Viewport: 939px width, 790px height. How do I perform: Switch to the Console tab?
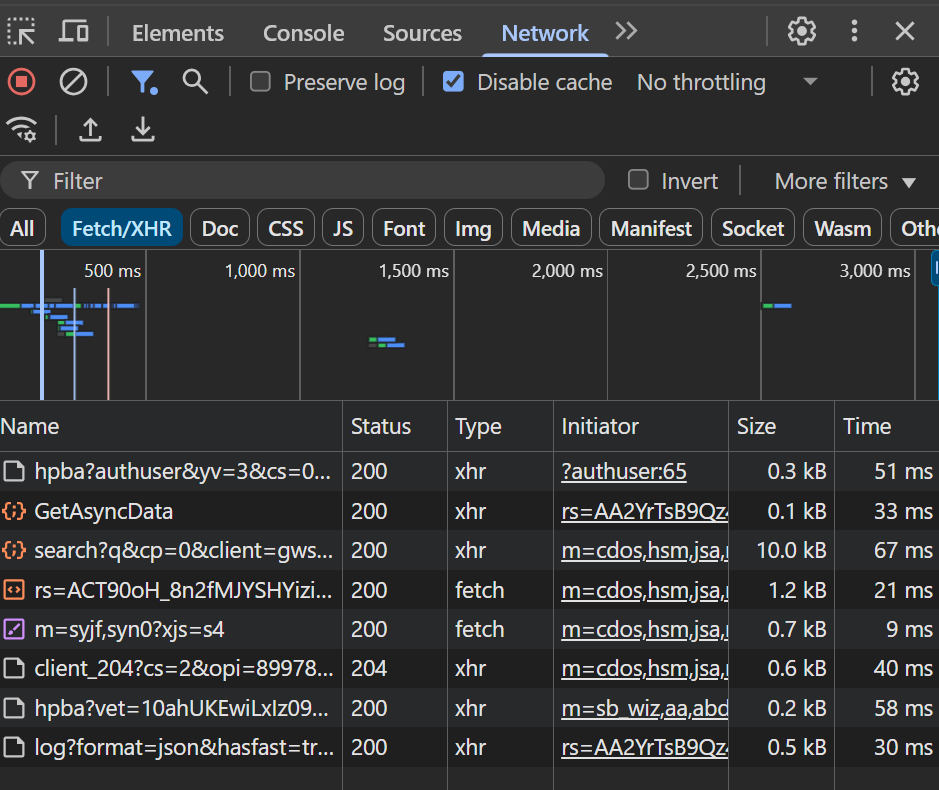[304, 33]
